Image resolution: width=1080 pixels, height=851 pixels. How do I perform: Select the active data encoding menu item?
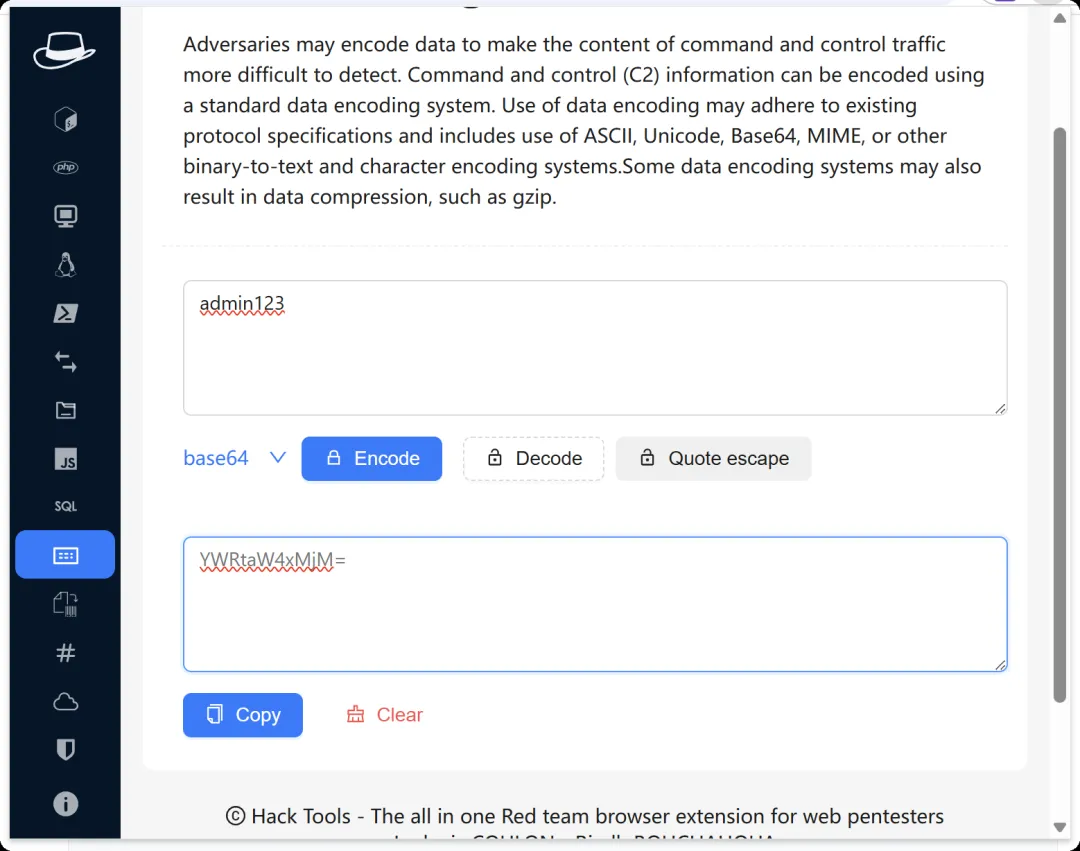[66, 555]
